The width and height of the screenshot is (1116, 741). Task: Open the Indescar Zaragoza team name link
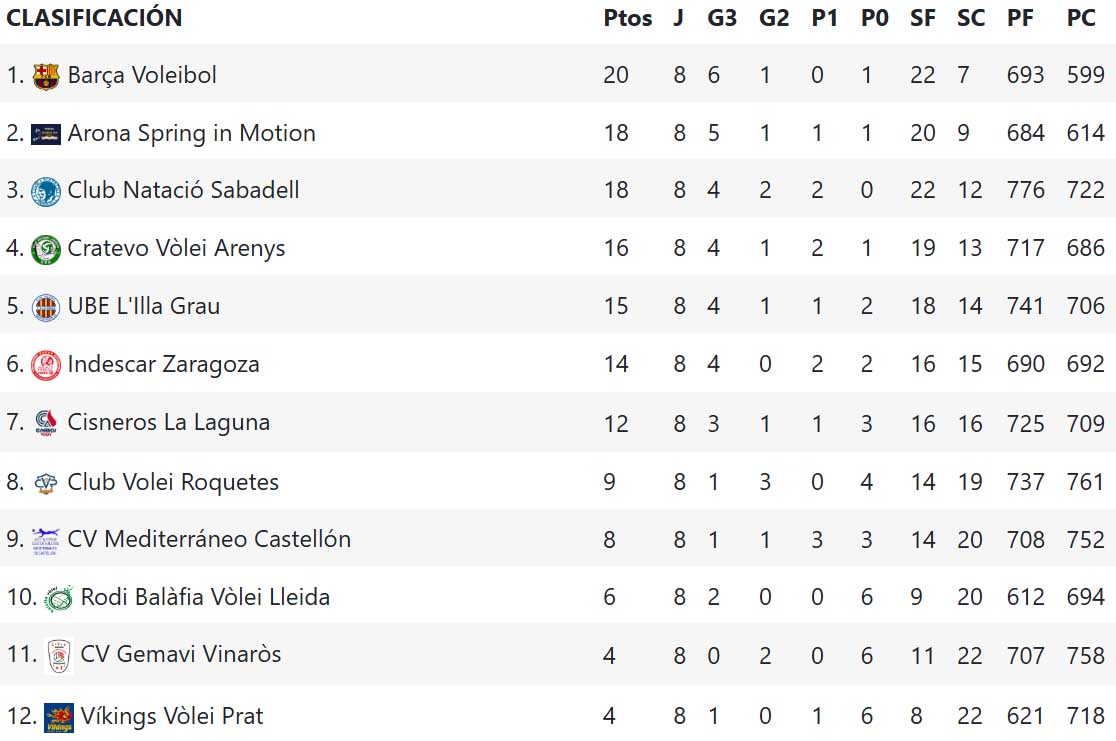click(x=163, y=364)
